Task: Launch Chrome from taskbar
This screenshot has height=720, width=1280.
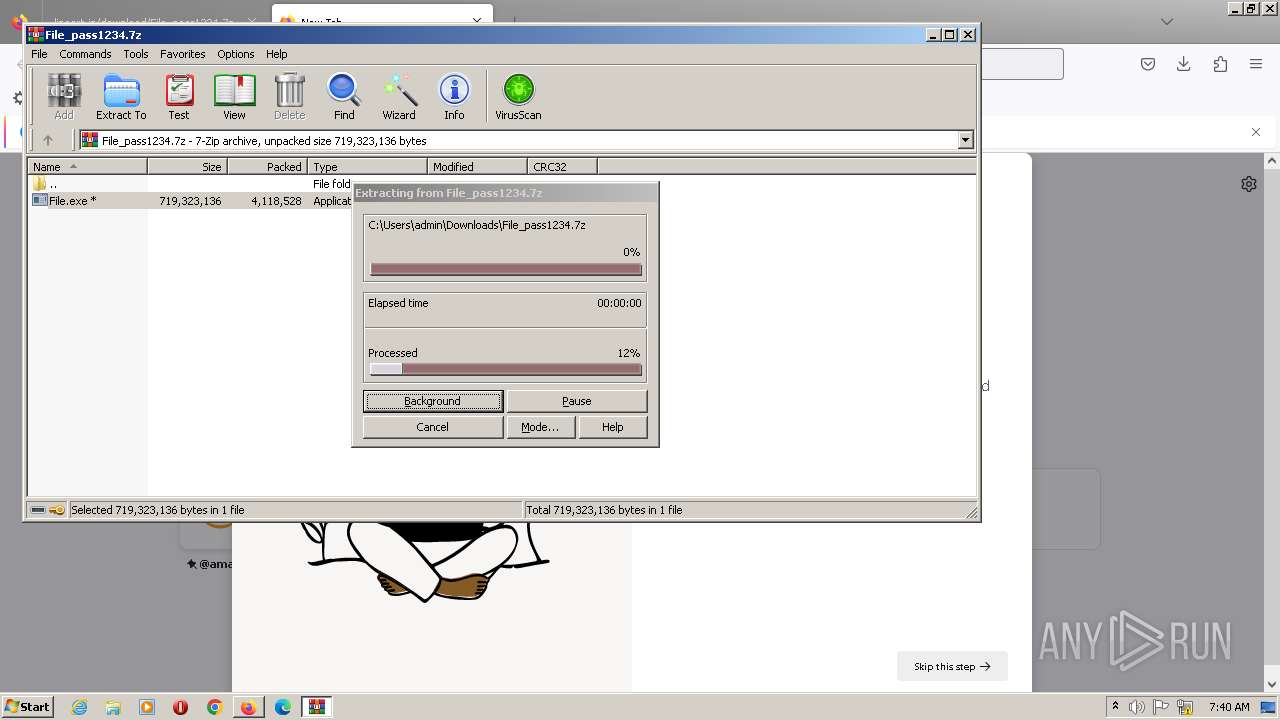Action: pos(214,707)
